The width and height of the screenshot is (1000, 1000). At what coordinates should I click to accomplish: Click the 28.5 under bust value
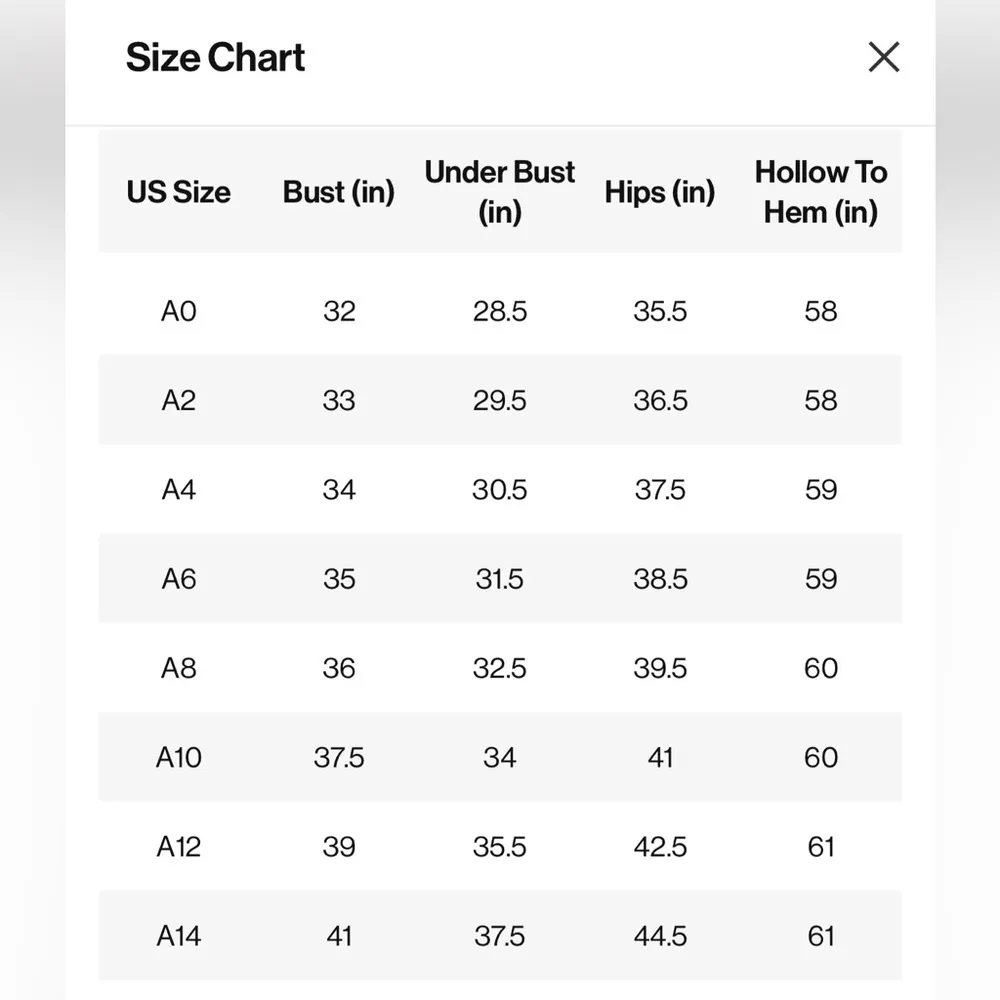point(500,311)
